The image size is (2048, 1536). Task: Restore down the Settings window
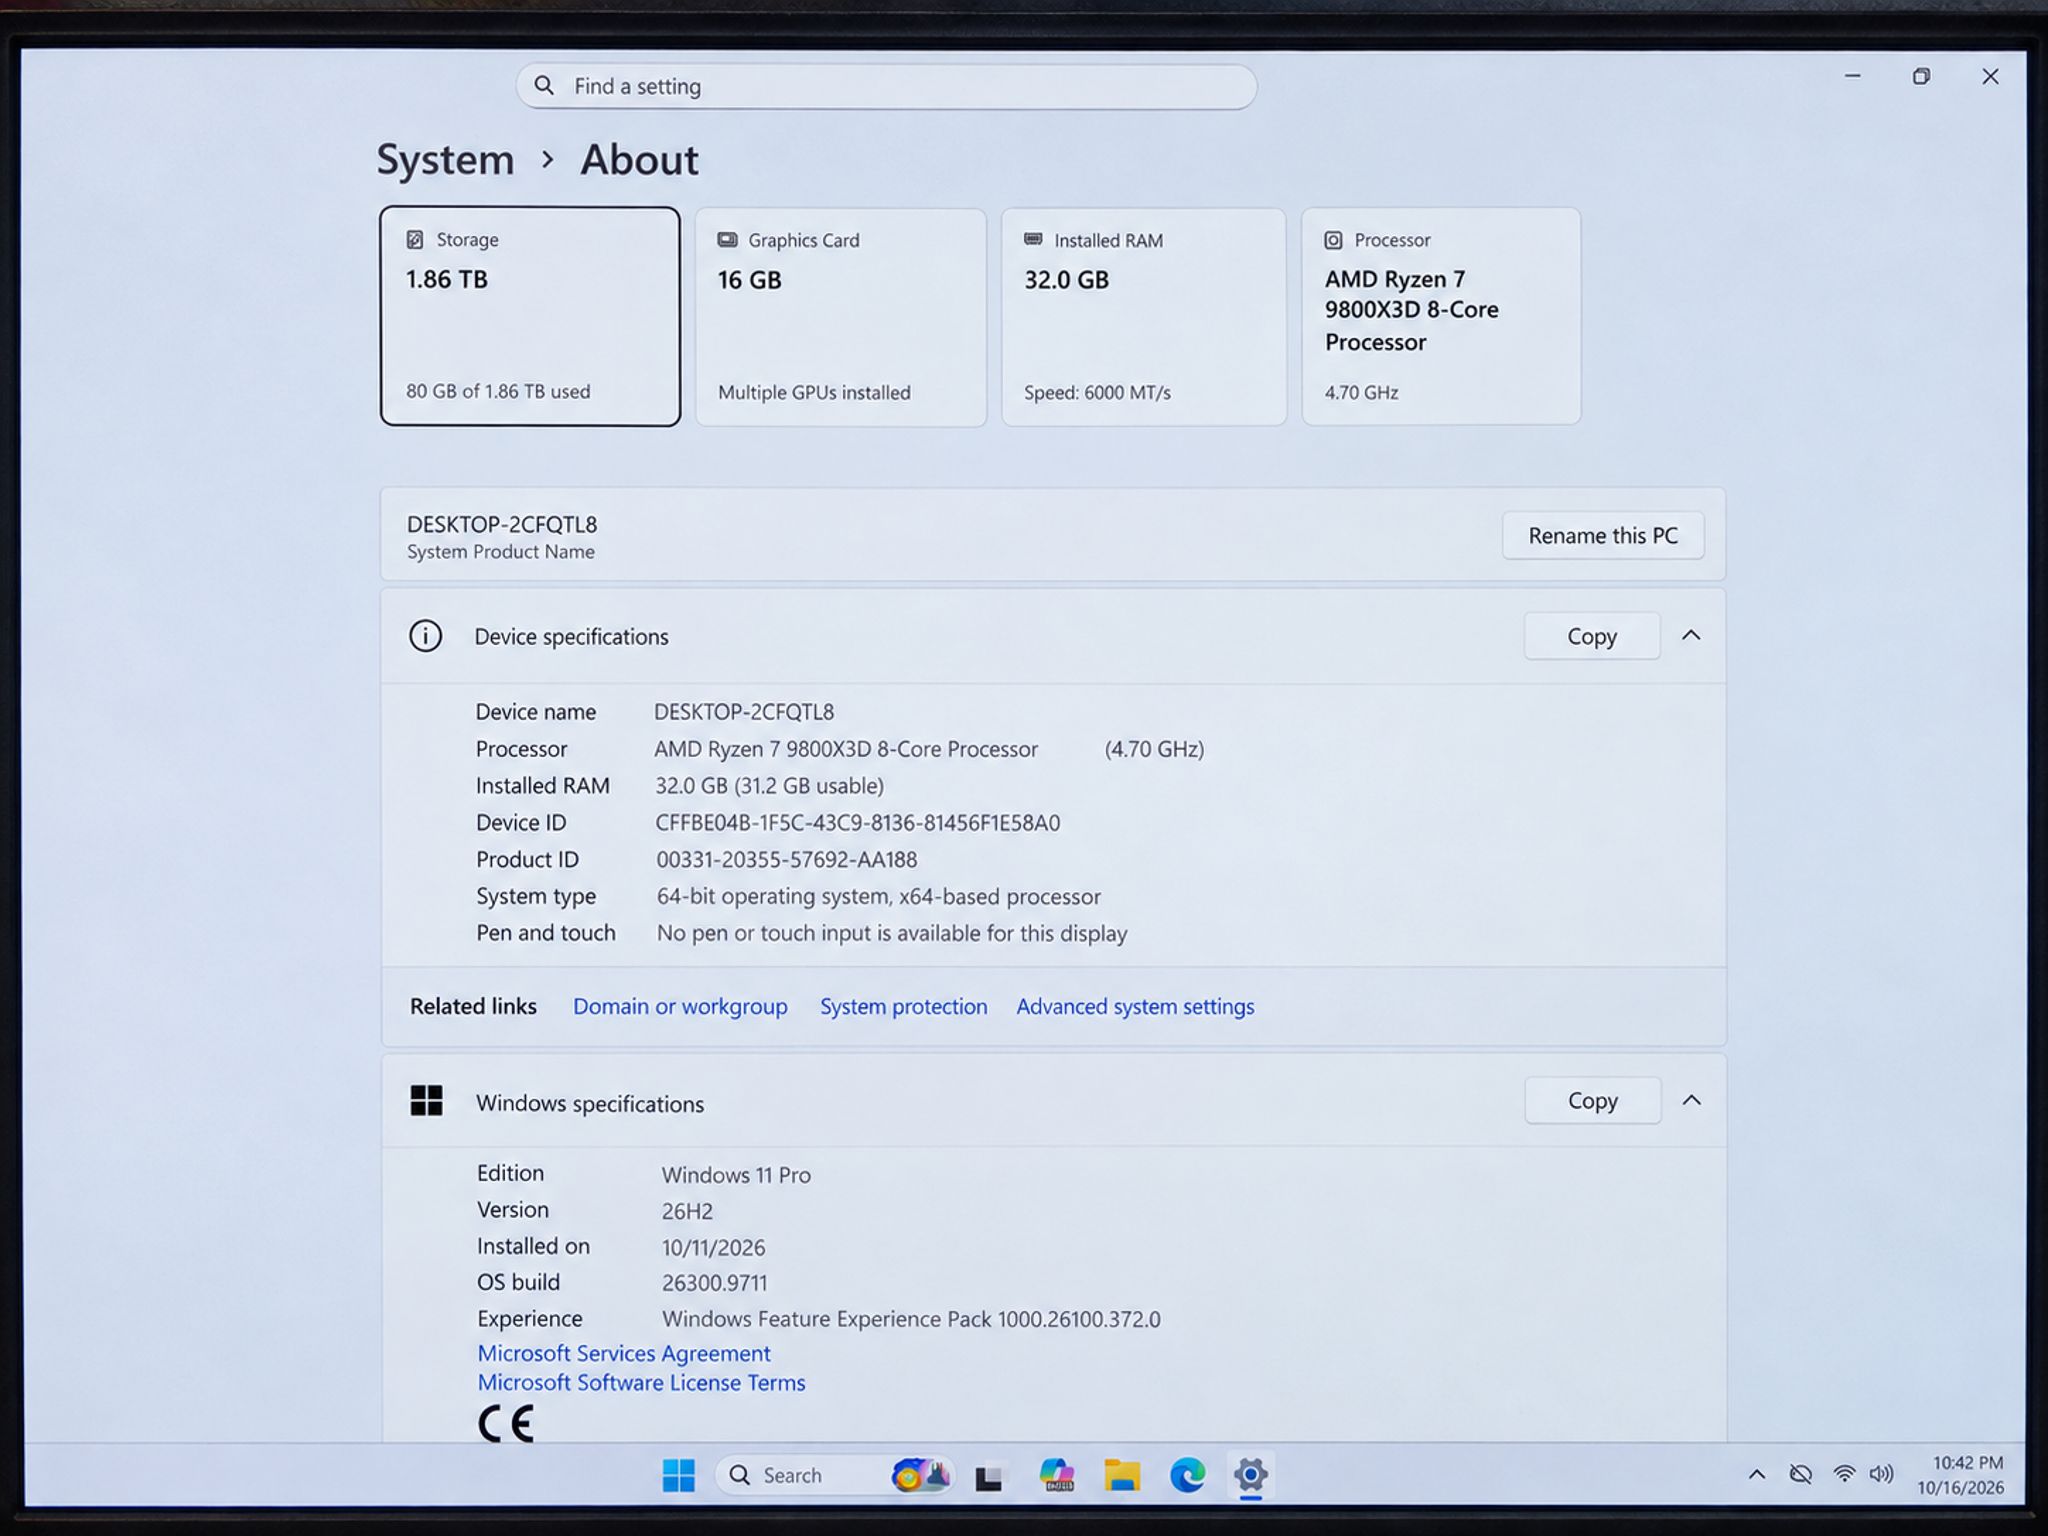(1921, 76)
